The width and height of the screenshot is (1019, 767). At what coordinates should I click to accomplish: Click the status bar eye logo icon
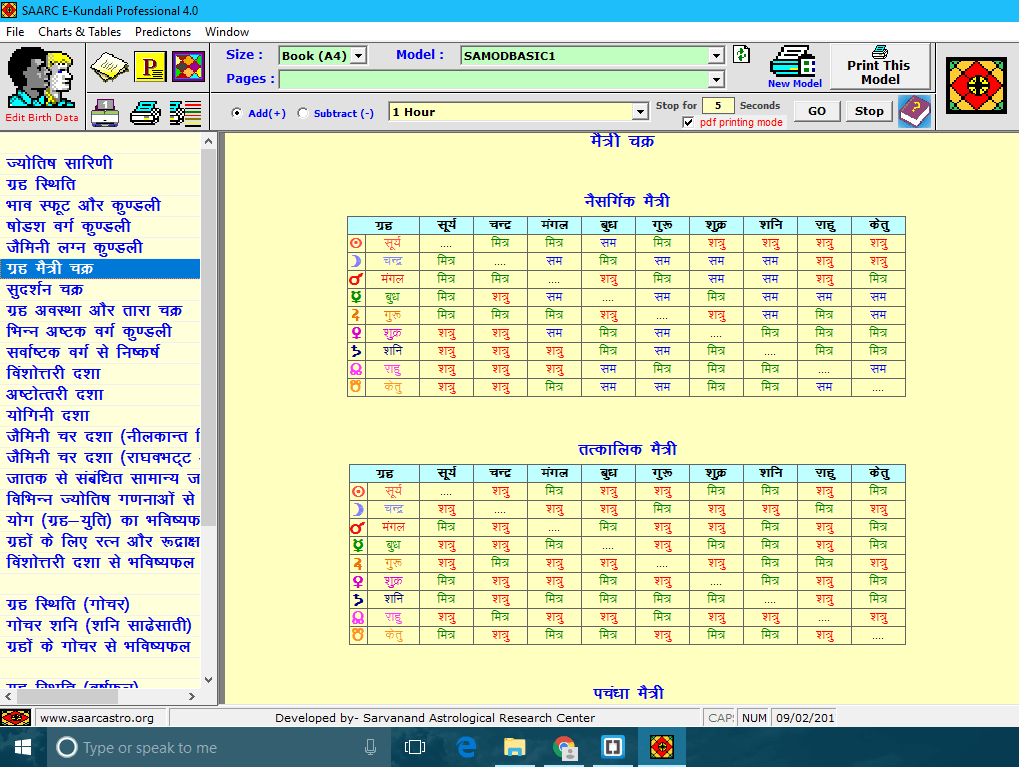coord(16,718)
